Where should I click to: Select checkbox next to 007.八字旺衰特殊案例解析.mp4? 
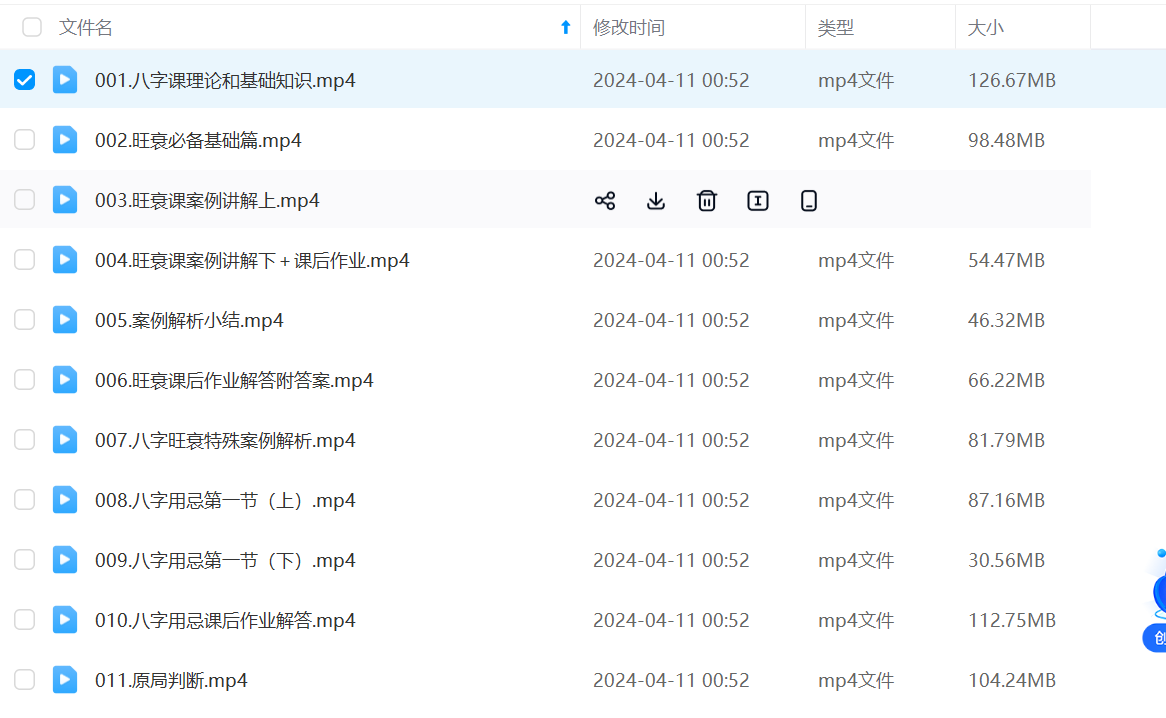click(x=25, y=440)
